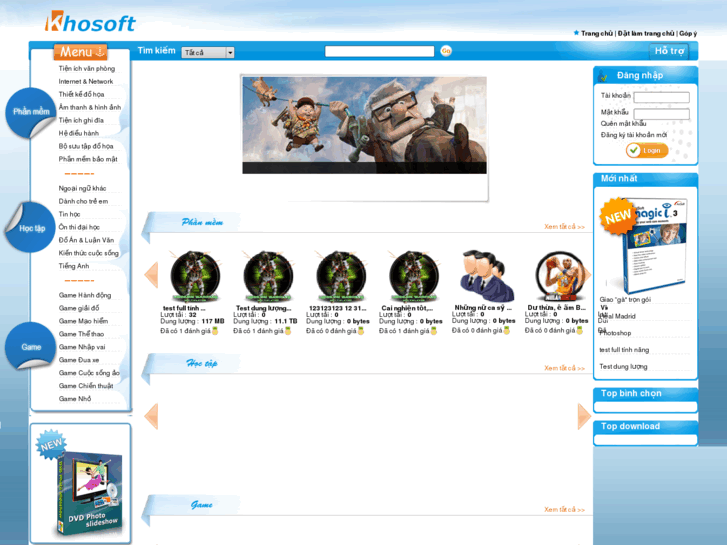
Task: Click the Học tập round category badge
Action: point(31,228)
